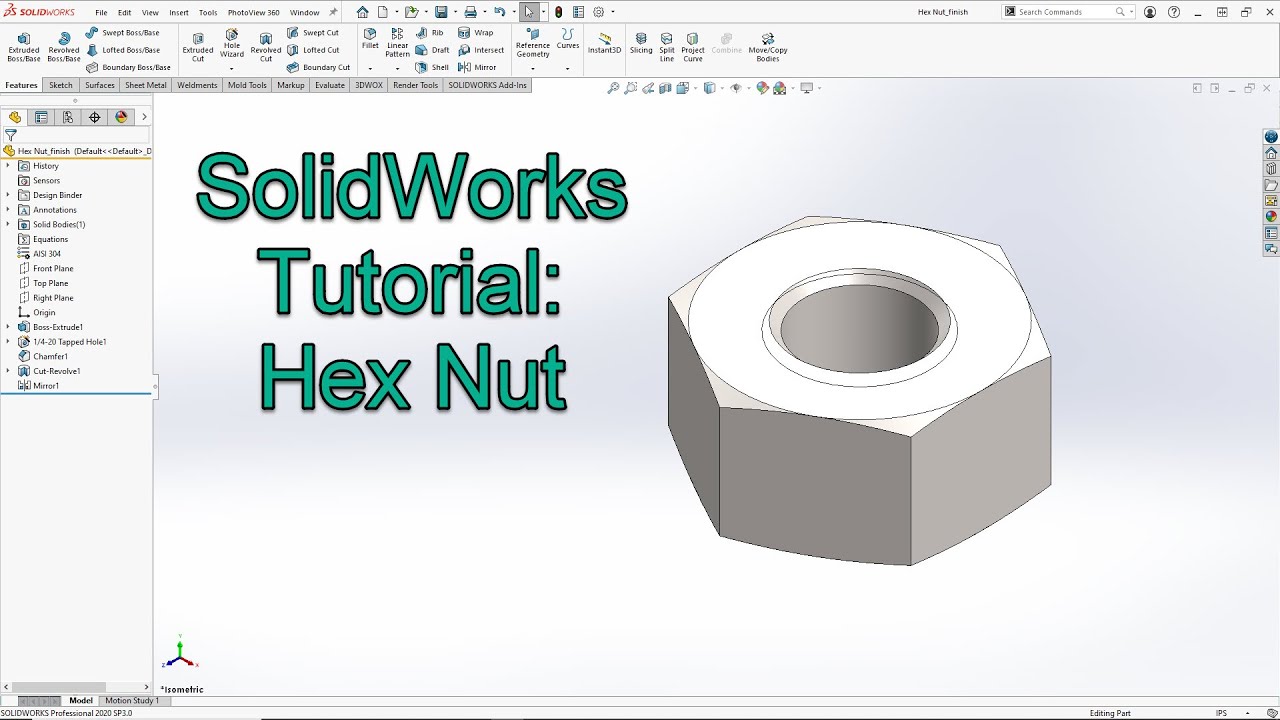Select the Lofted Boss/Base tool
Image resolution: width=1280 pixels, height=720 pixels.
point(123,50)
